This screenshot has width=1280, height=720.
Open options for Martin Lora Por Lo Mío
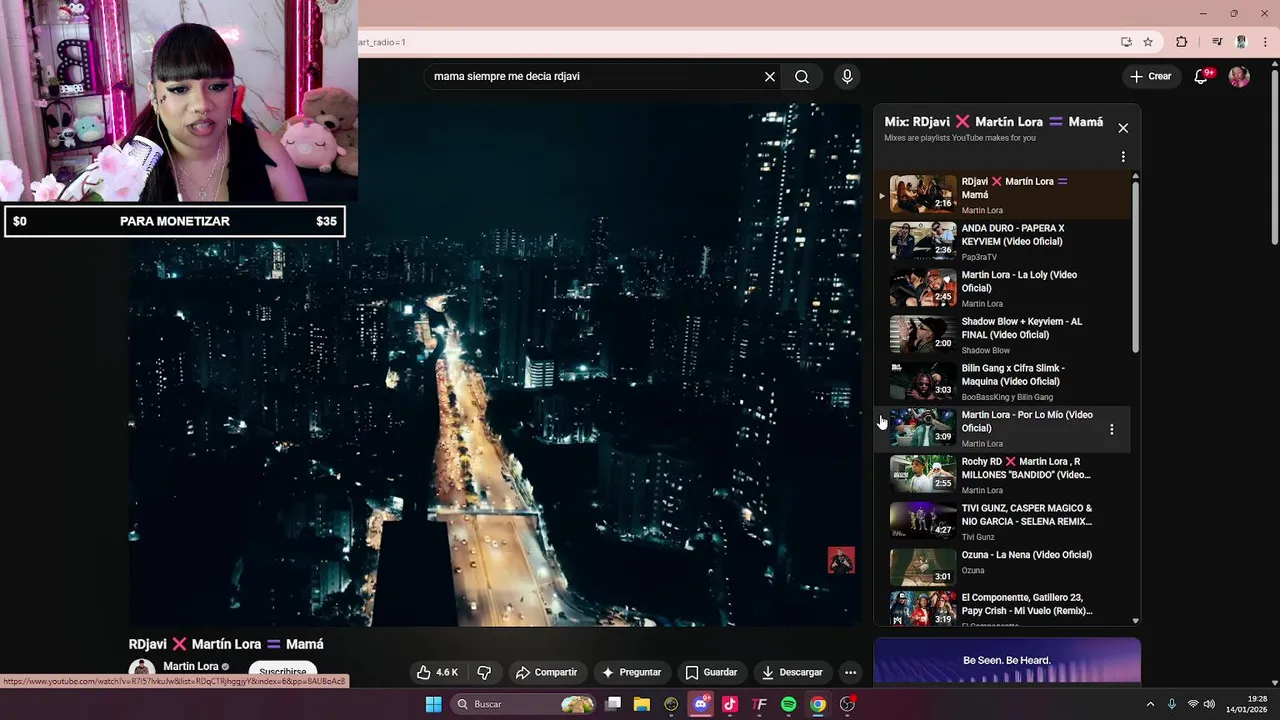1111,429
